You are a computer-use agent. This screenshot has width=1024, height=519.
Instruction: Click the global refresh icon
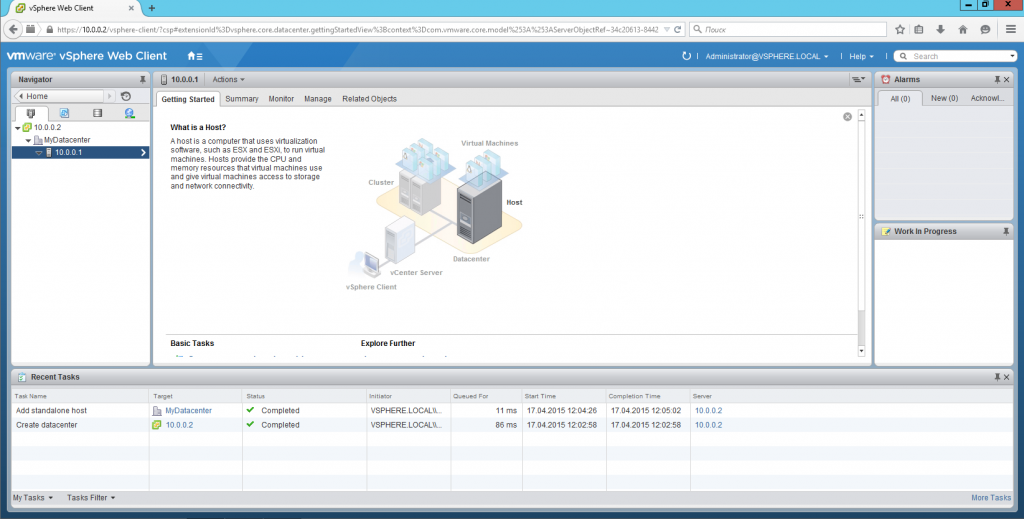686,56
